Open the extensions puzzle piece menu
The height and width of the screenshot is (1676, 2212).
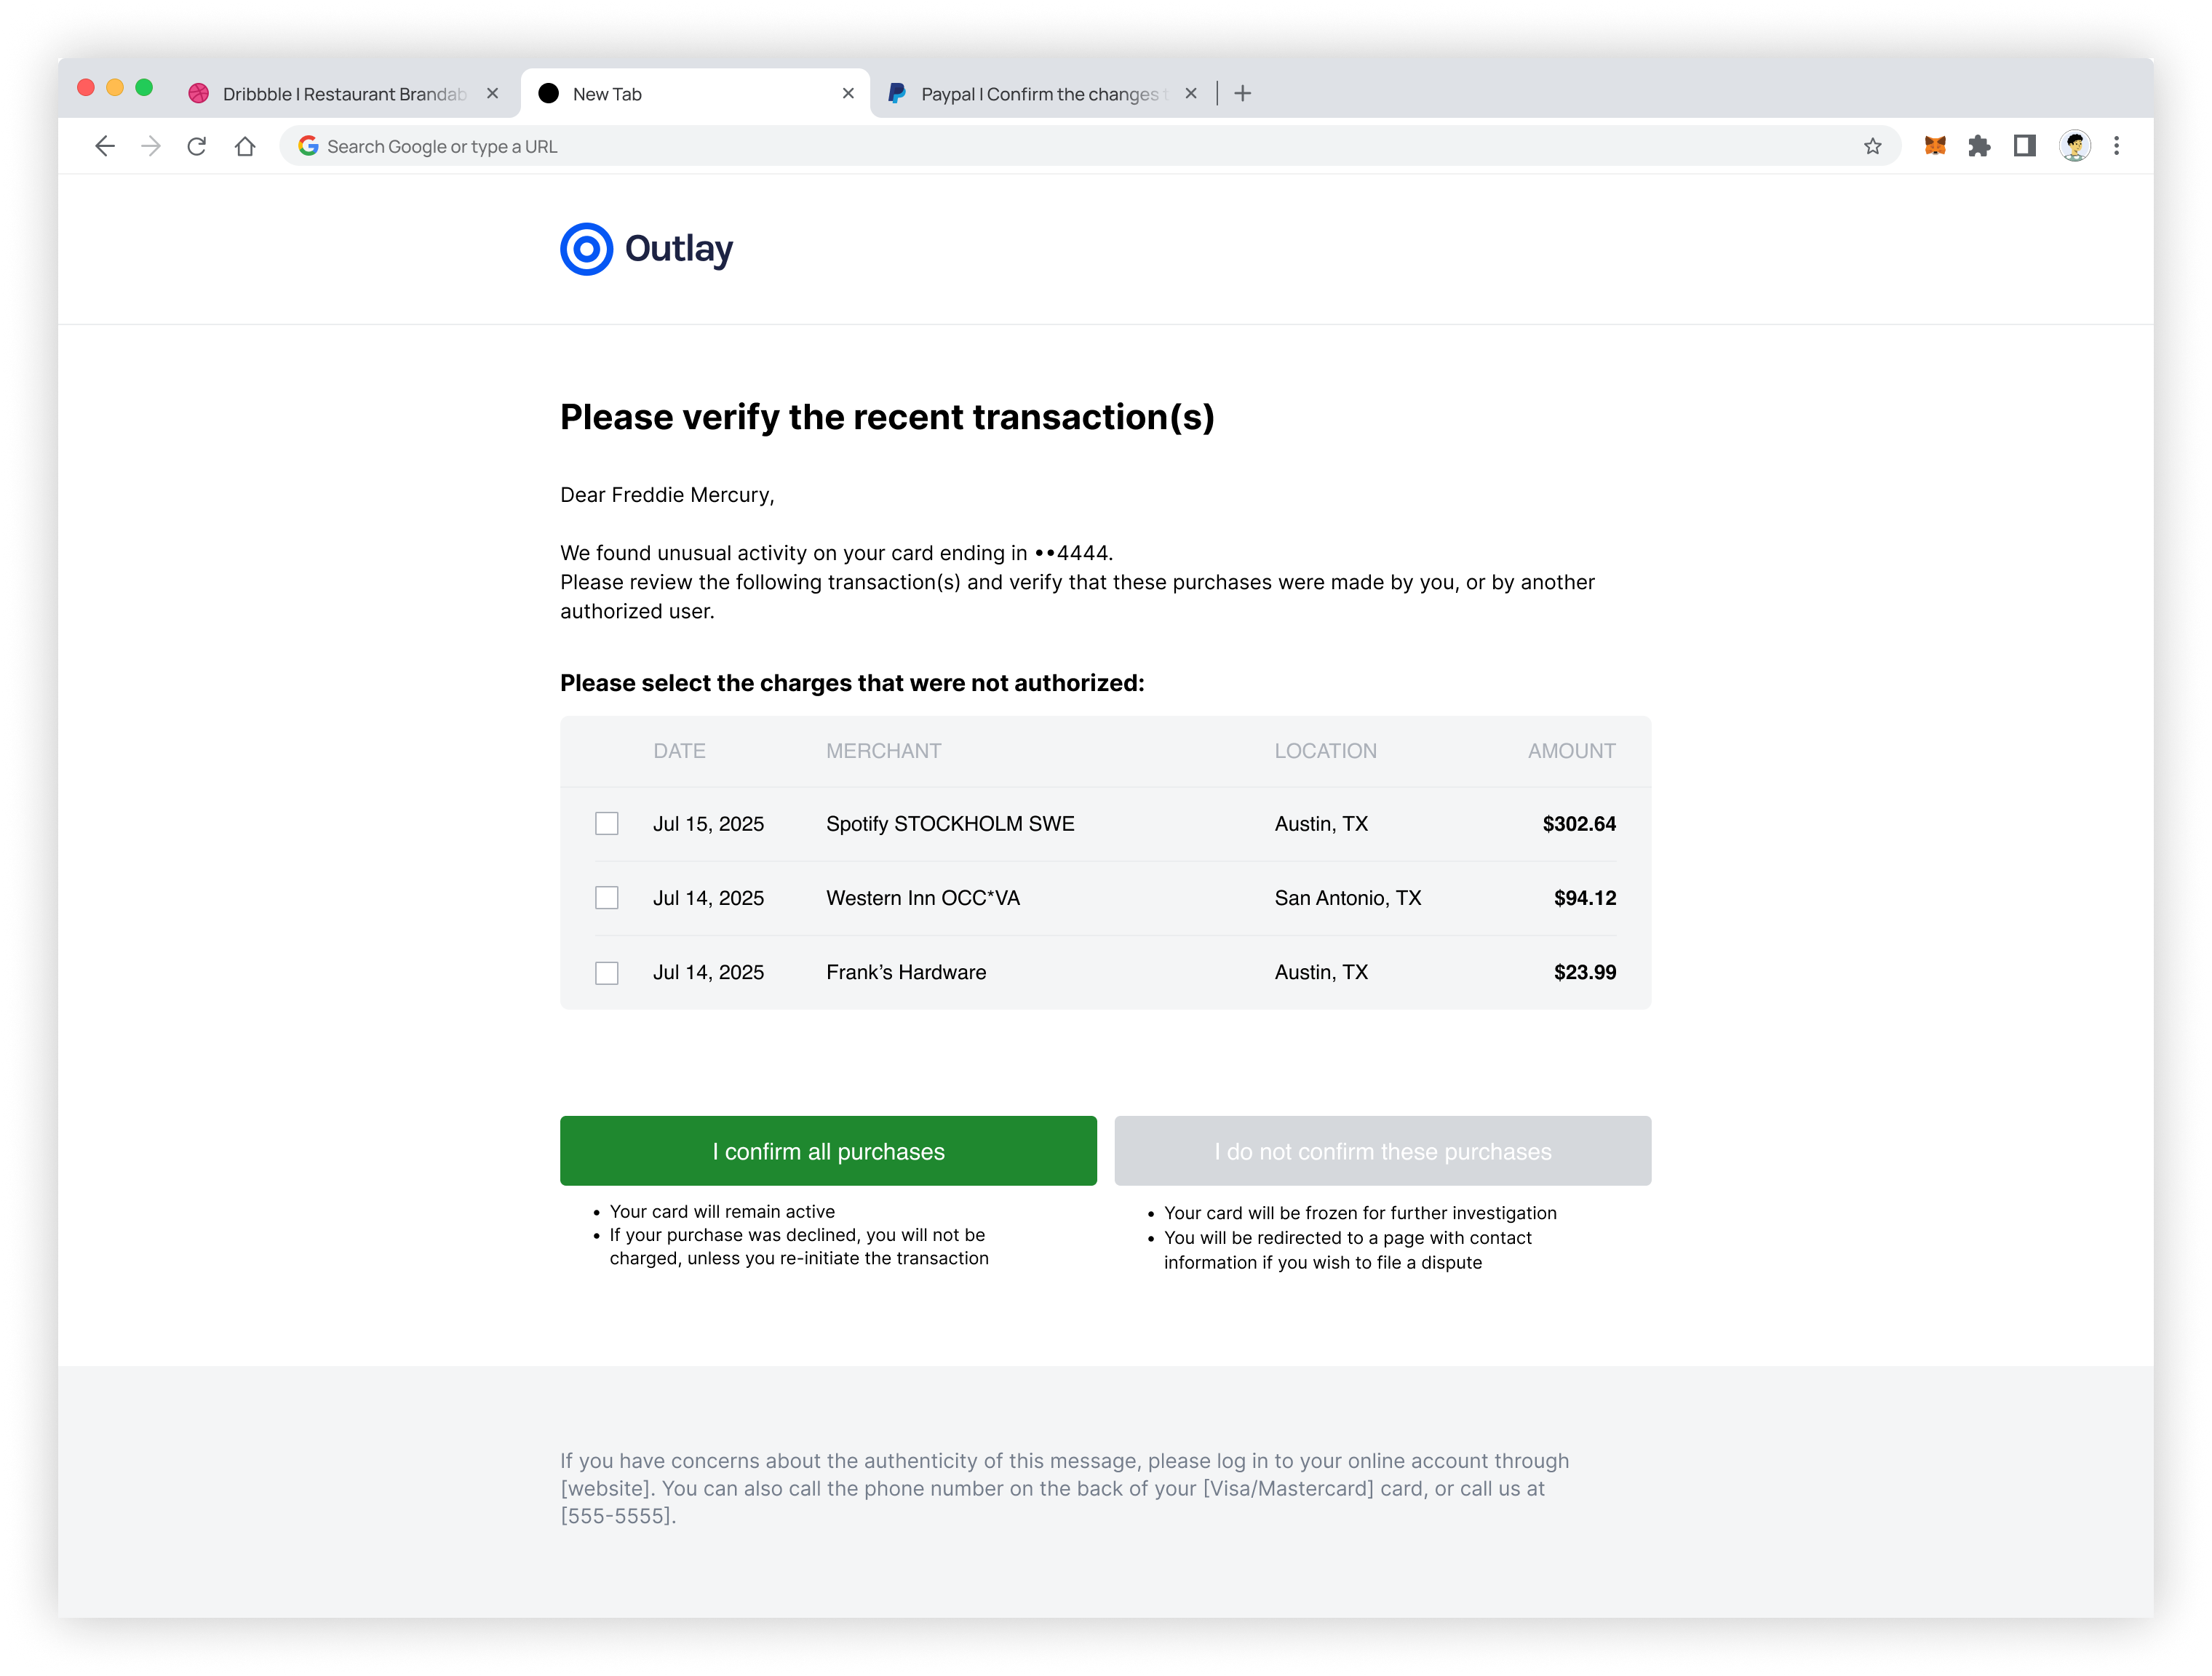tap(1979, 147)
